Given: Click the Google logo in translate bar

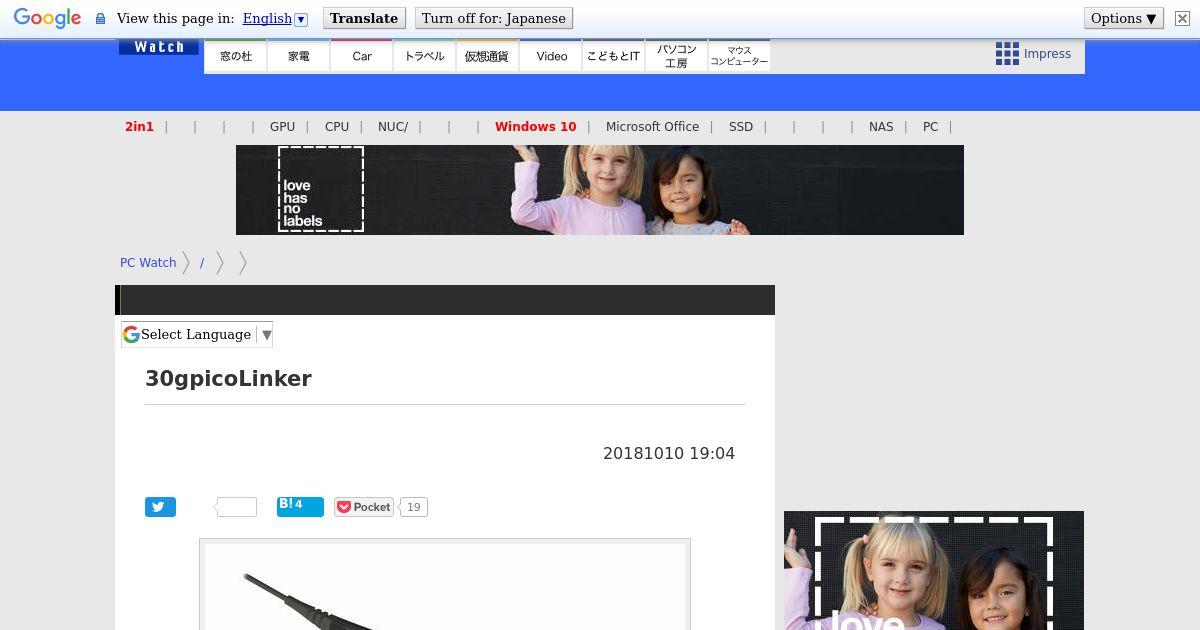Looking at the screenshot, I should (47, 19).
